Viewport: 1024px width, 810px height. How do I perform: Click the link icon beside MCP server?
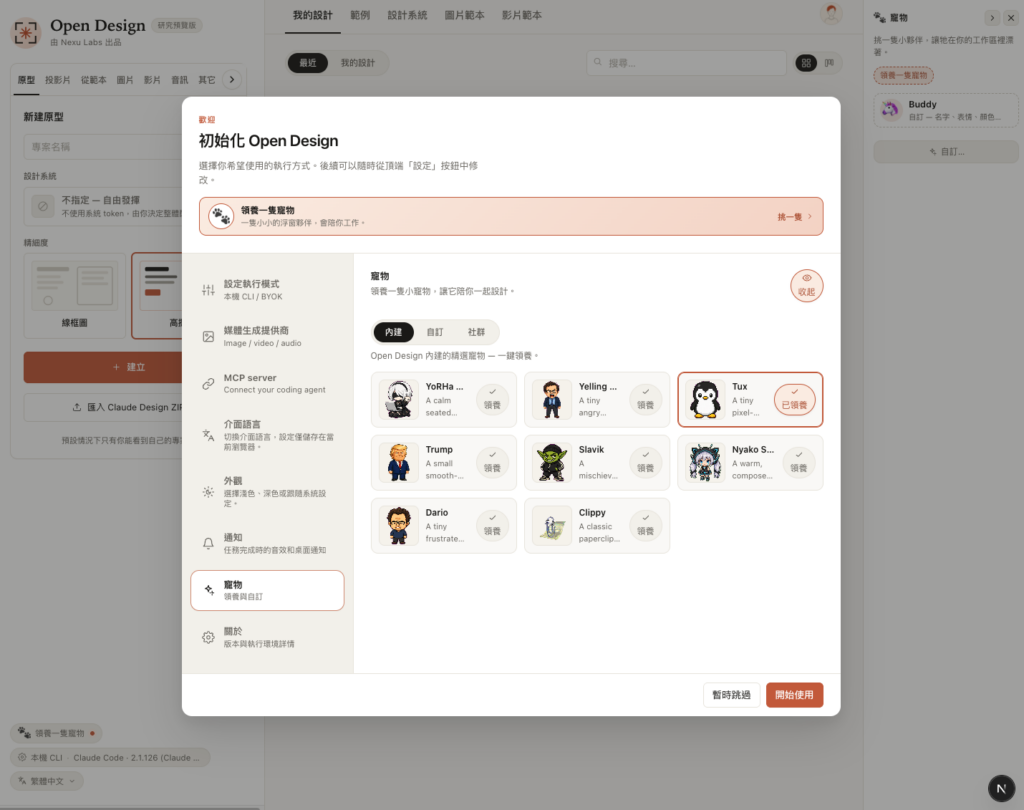[x=208, y=383]
